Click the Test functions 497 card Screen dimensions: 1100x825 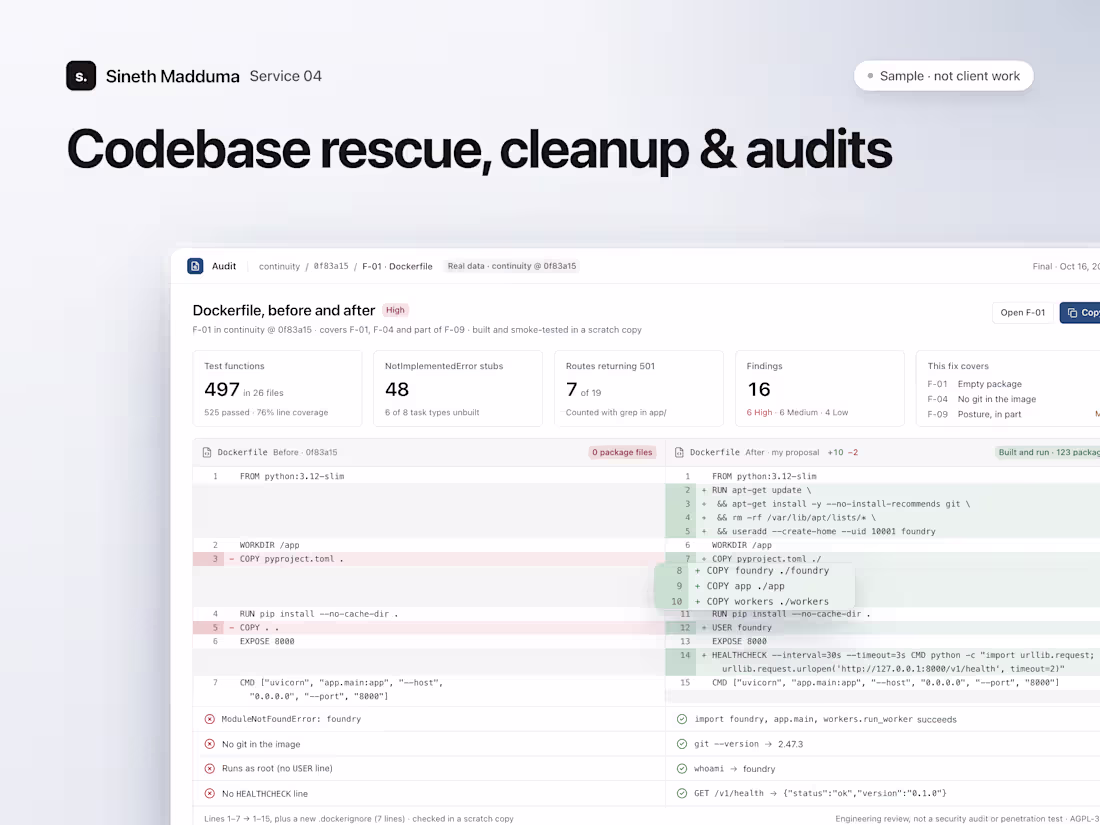click(x=278, y=389)
